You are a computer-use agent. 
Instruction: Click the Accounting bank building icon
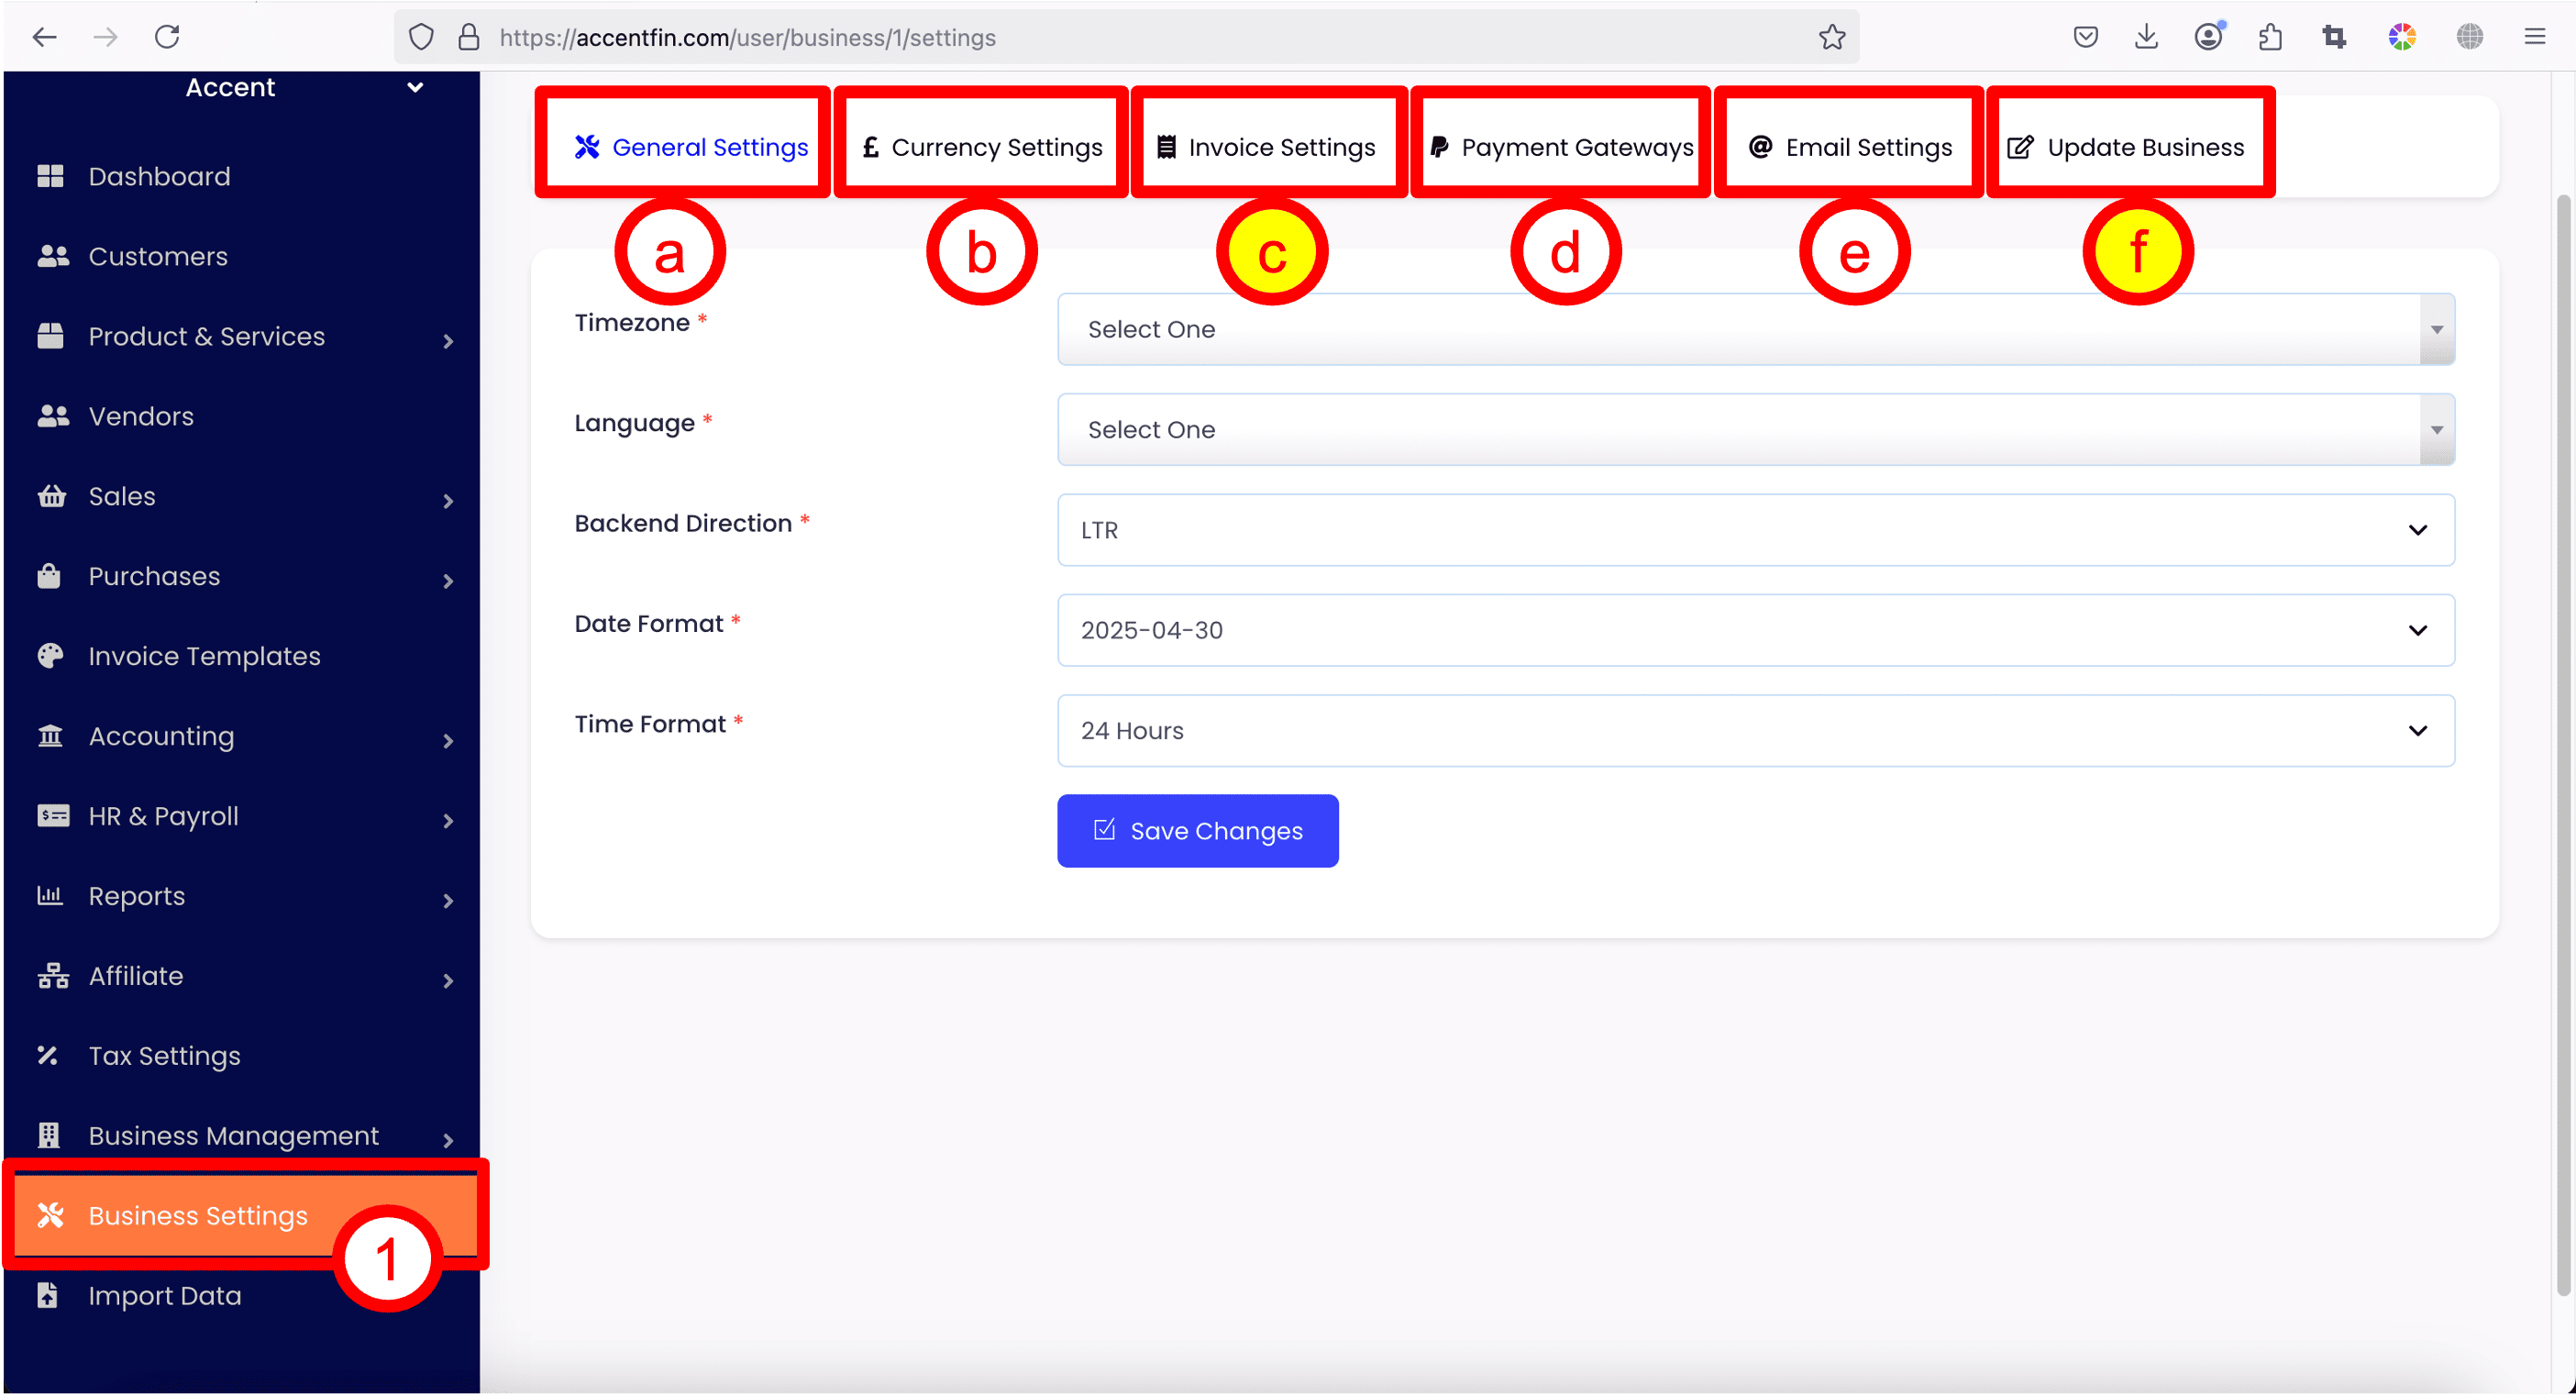click(x=50, y=736)
